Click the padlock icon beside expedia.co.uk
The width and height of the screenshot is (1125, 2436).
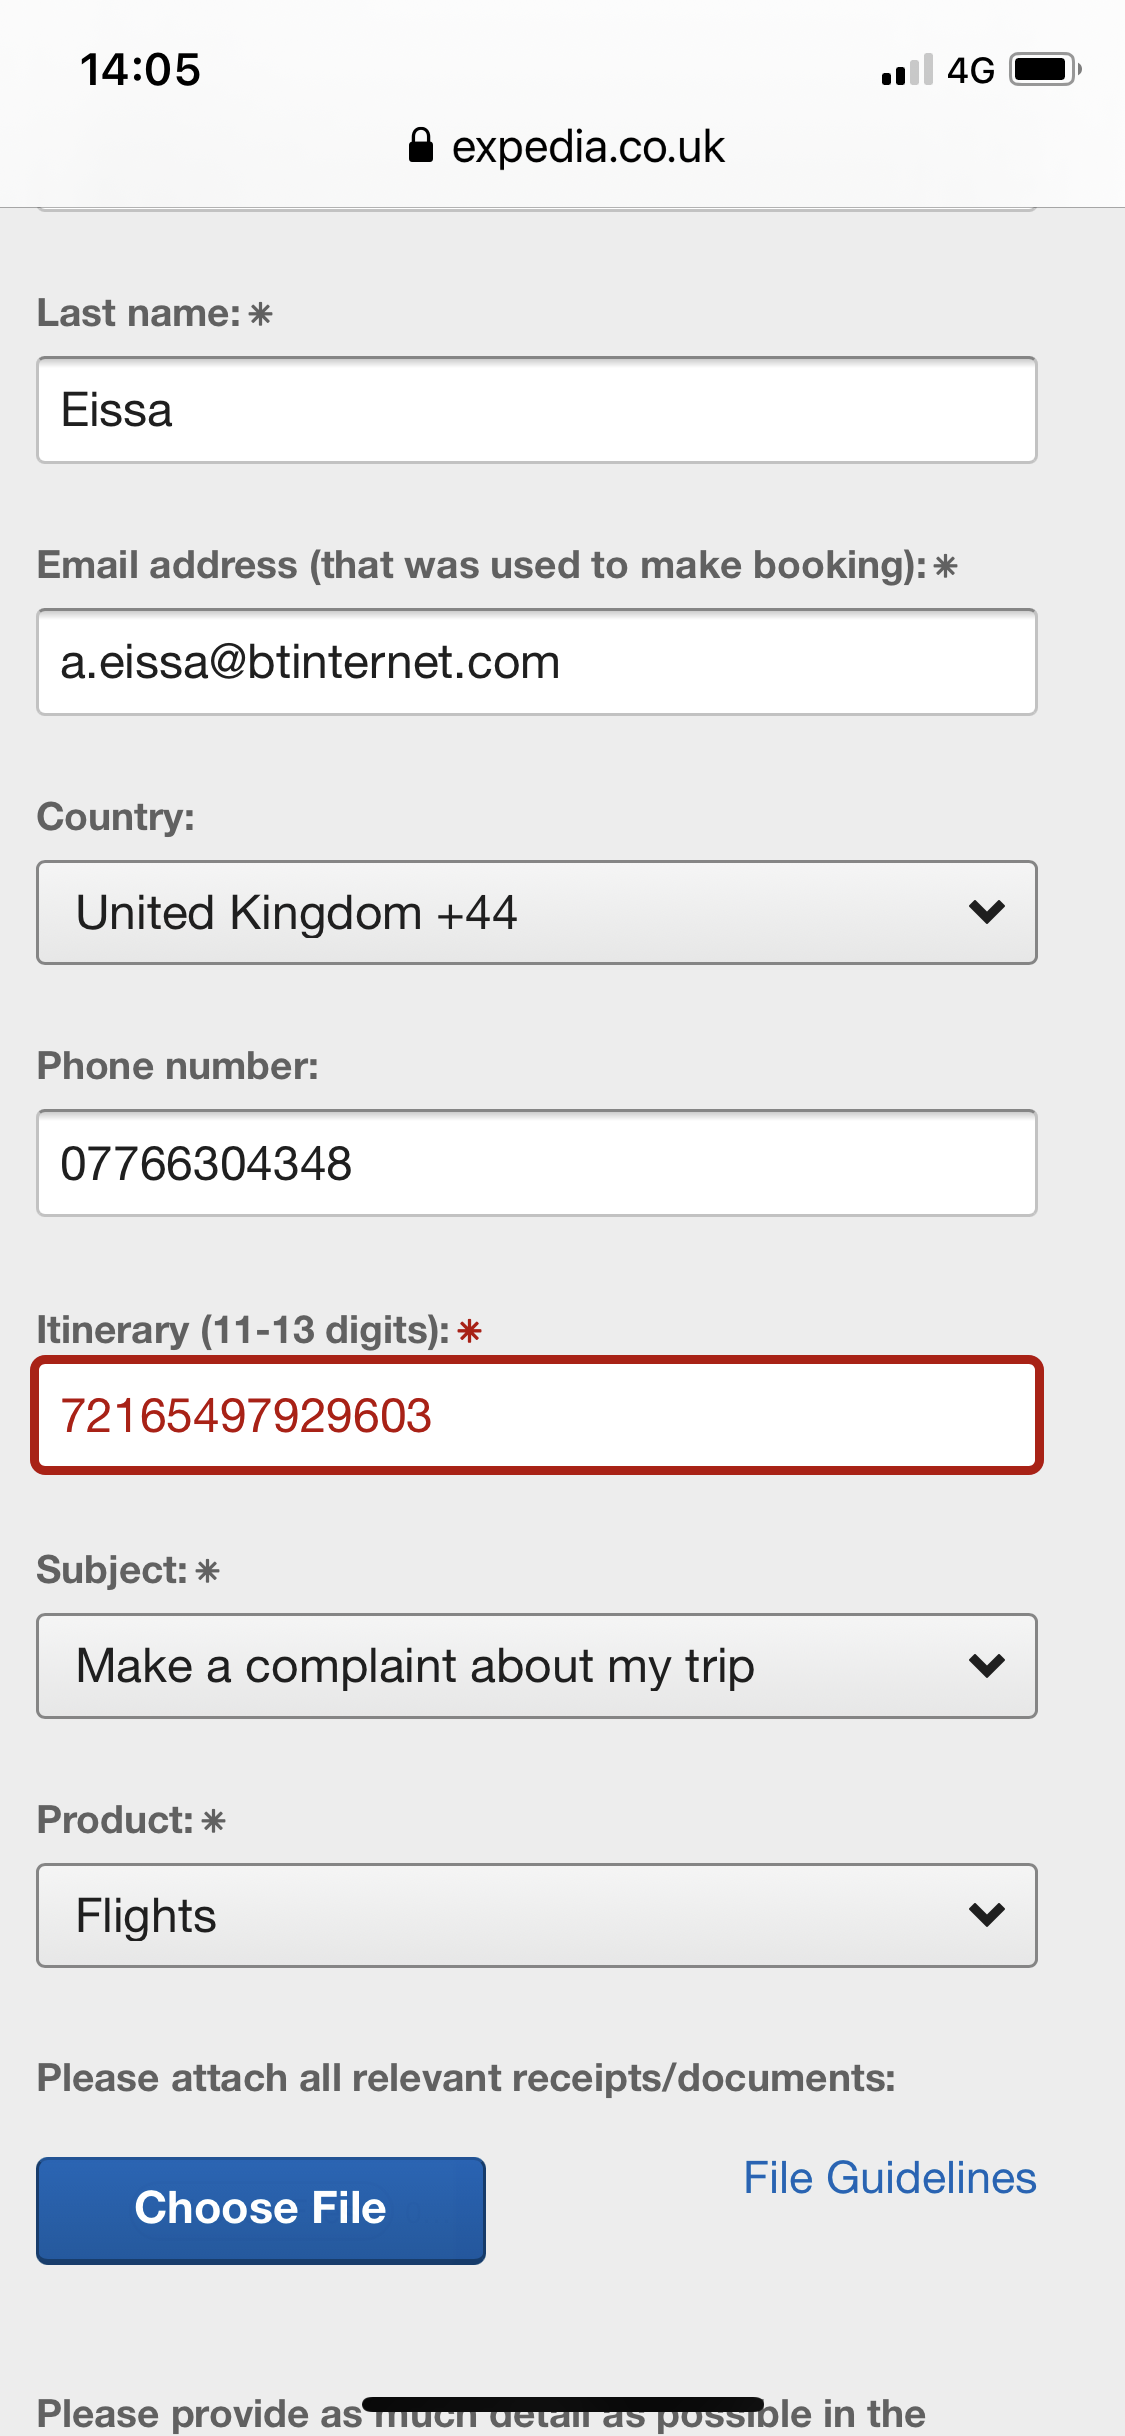tap(422, 146)
